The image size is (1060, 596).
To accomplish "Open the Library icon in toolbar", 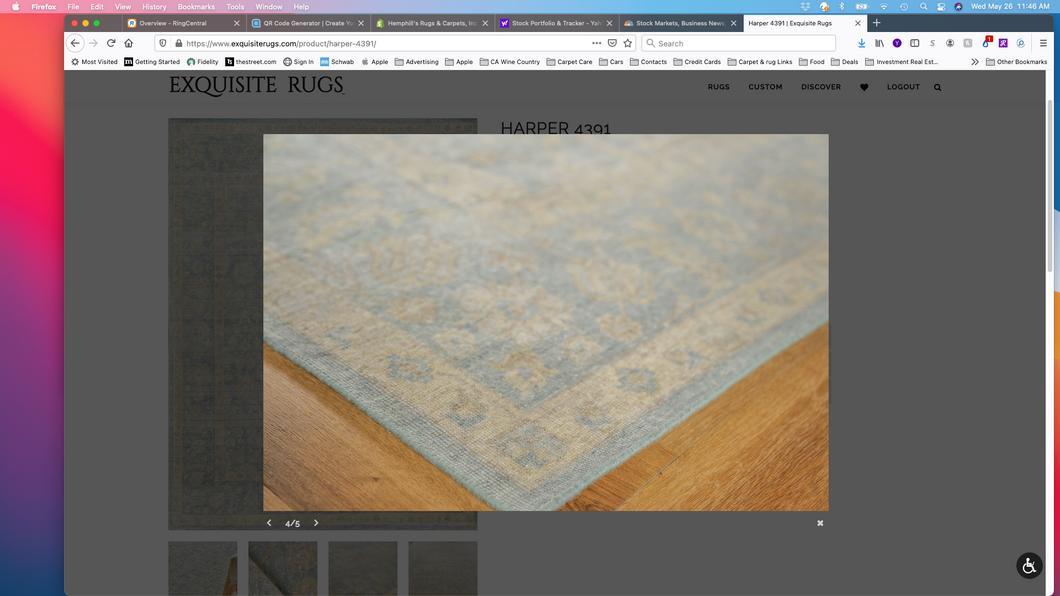I will click(x=879, y=43).
